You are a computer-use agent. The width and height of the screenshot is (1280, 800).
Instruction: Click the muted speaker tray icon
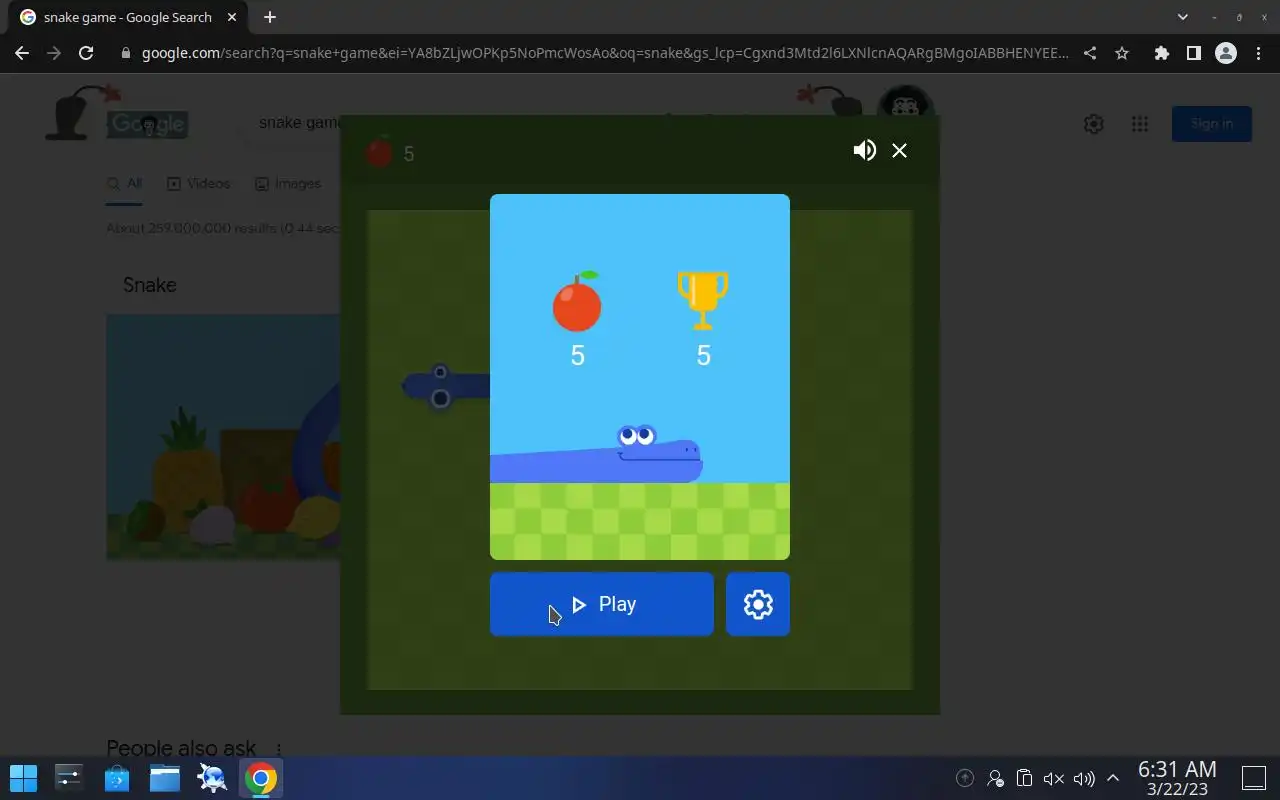point(1054,778)
